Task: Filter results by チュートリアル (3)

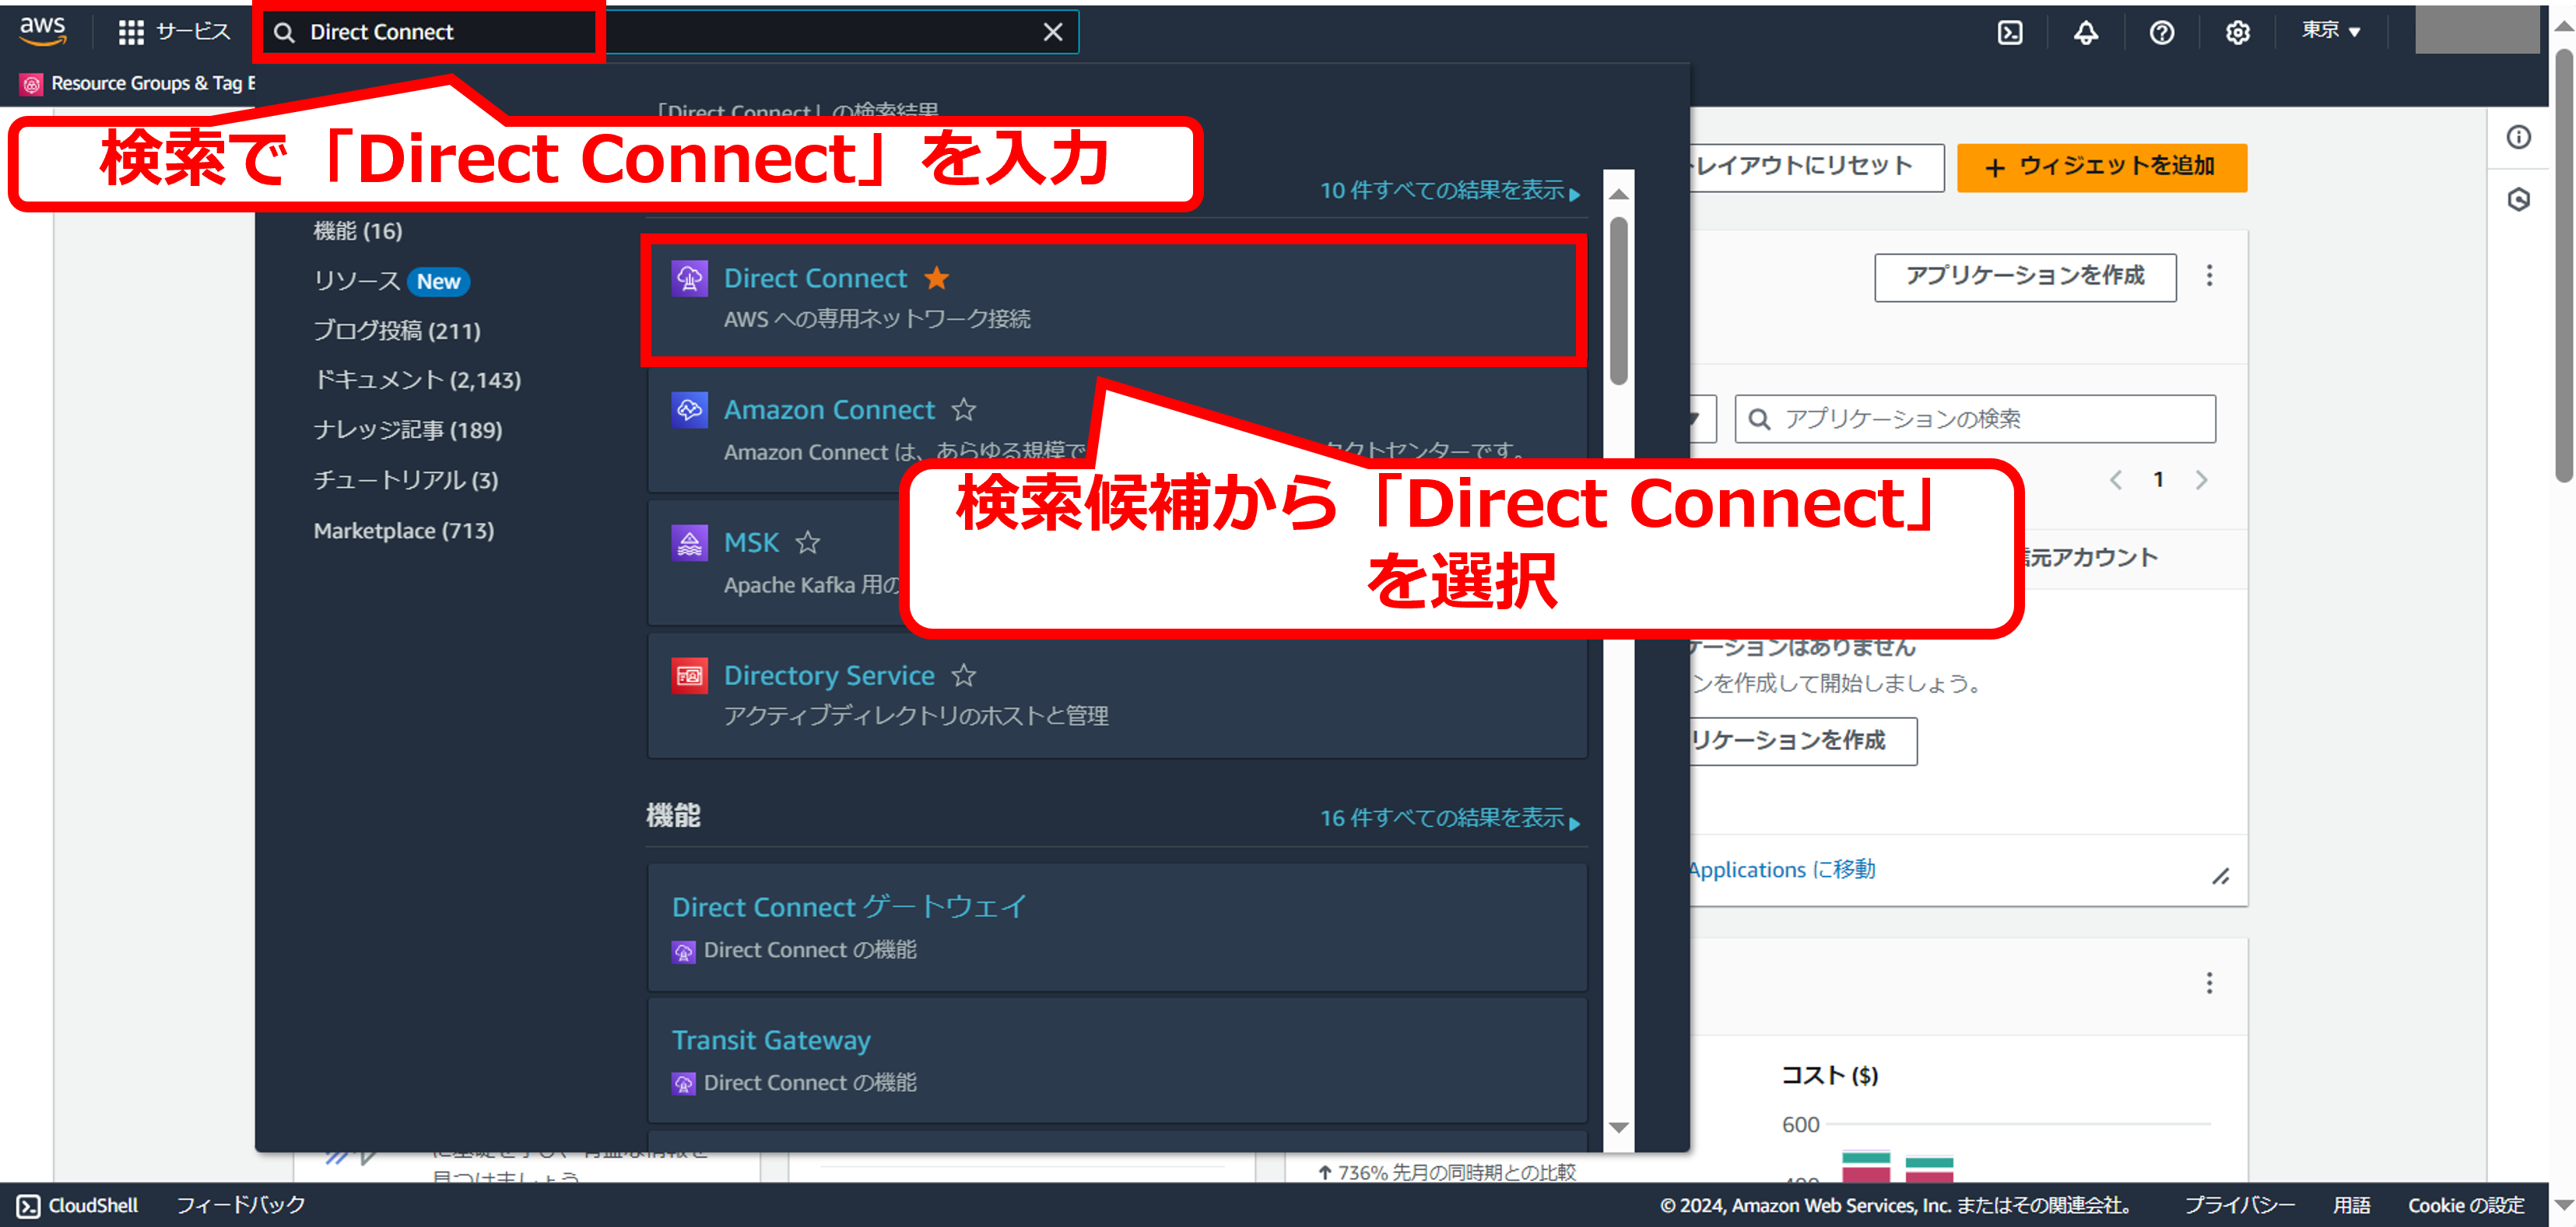Action: [x=405, y=480]
